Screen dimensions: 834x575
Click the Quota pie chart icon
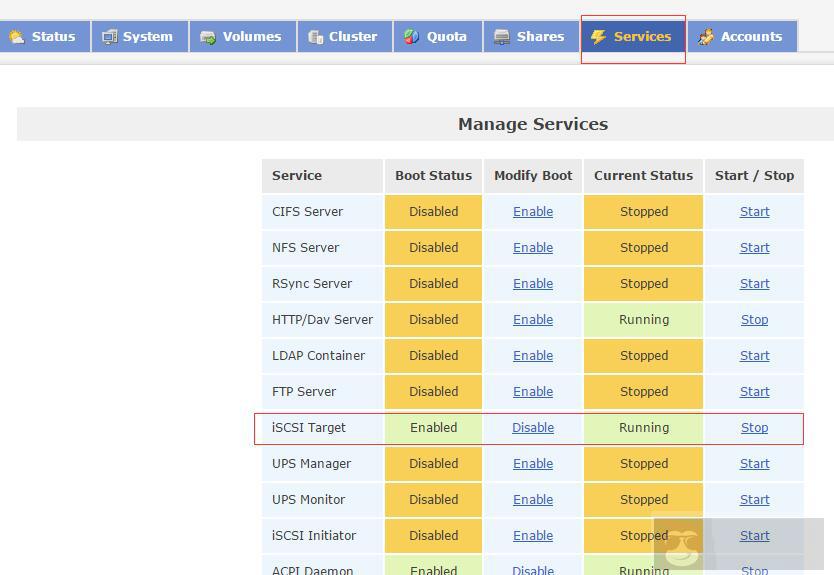tap(412, 37)
